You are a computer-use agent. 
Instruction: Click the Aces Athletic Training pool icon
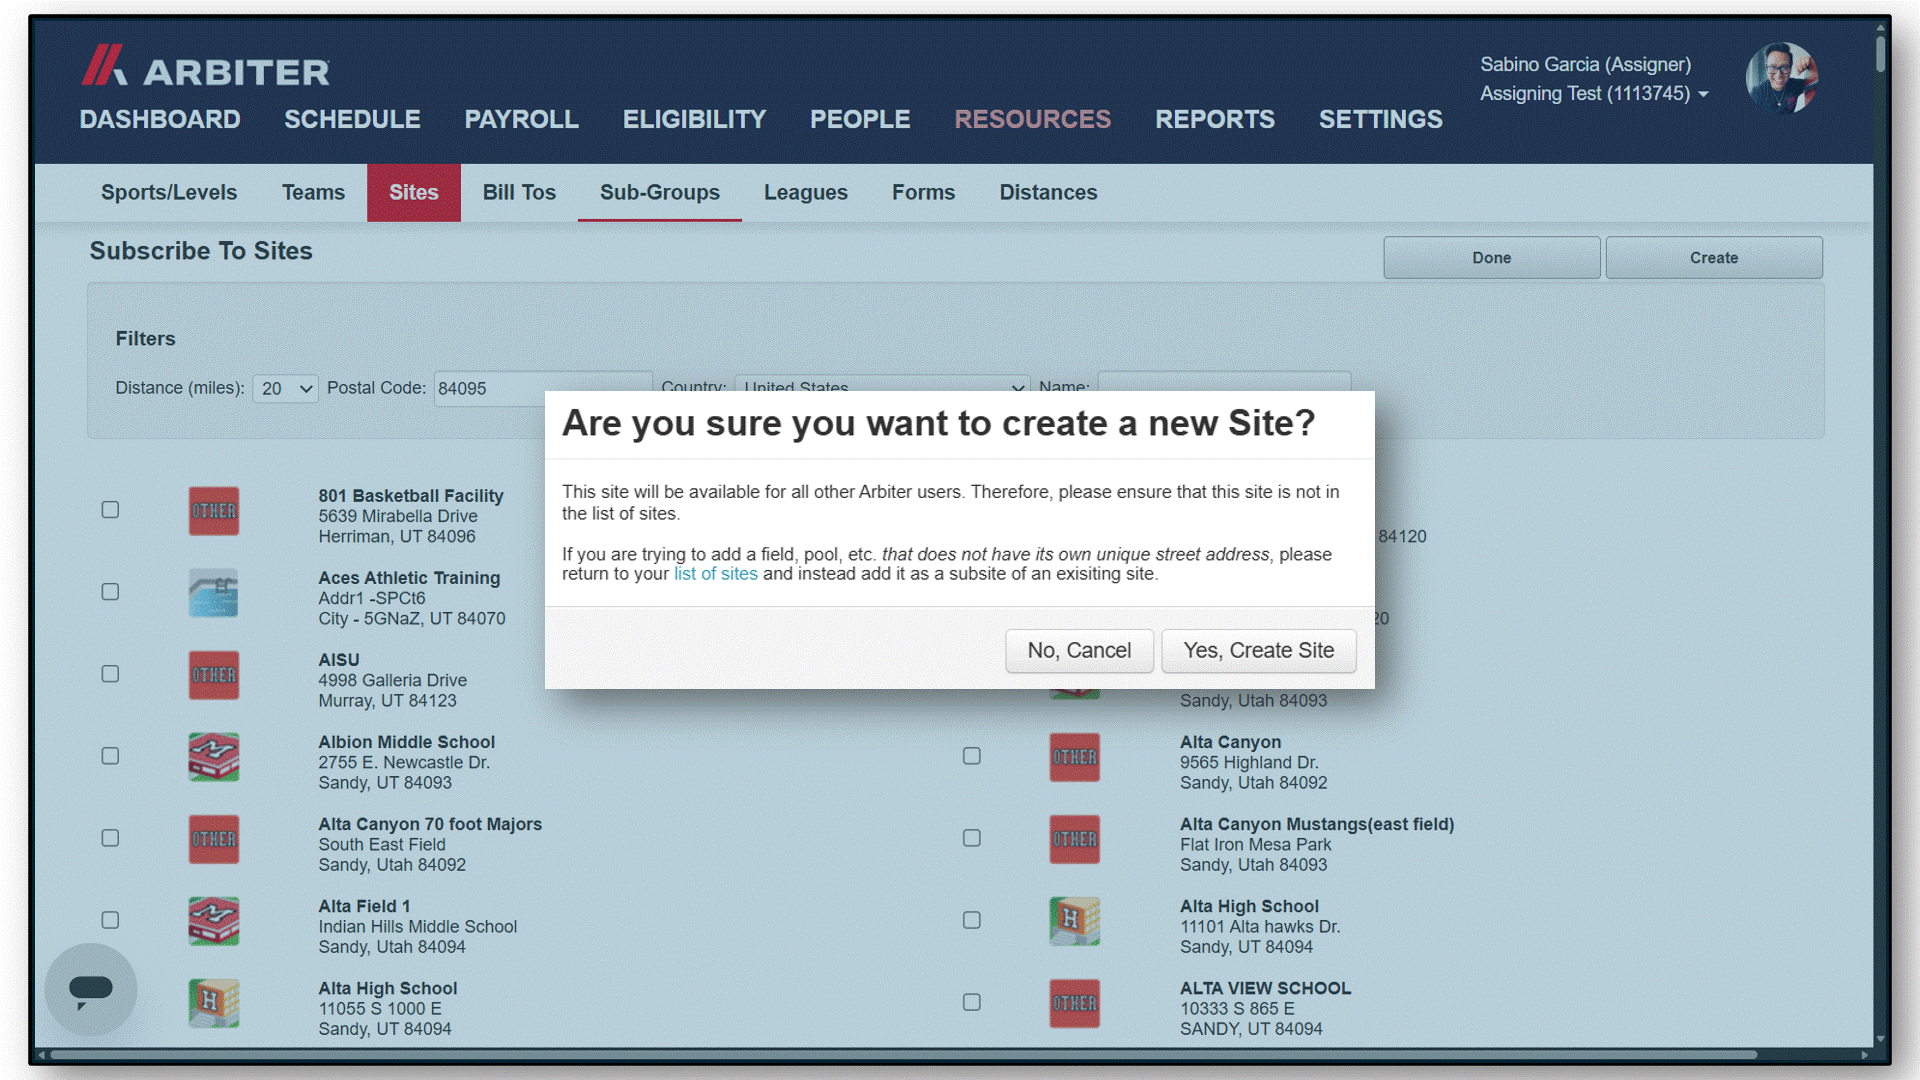coord(214,593)
